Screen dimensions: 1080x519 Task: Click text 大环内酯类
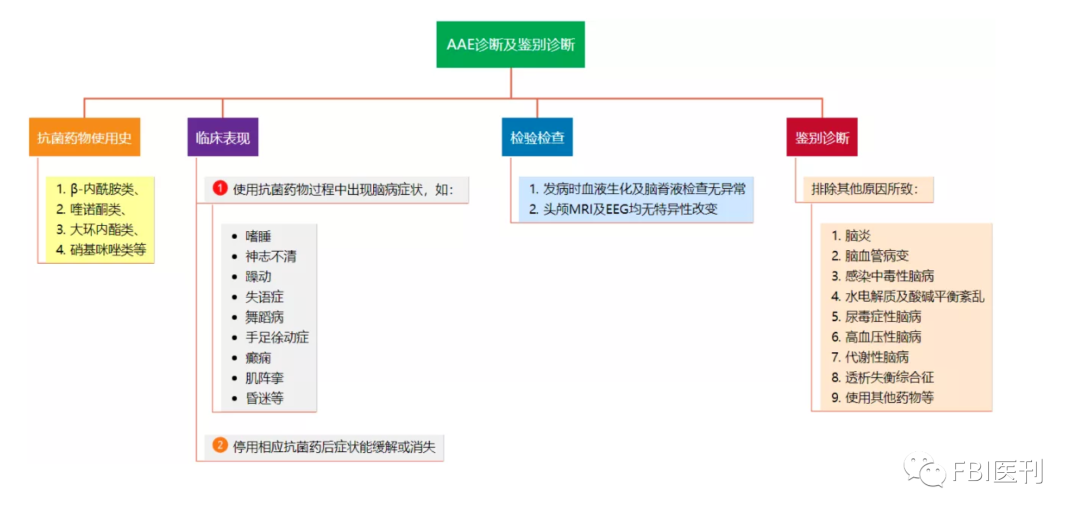(102, 229)
